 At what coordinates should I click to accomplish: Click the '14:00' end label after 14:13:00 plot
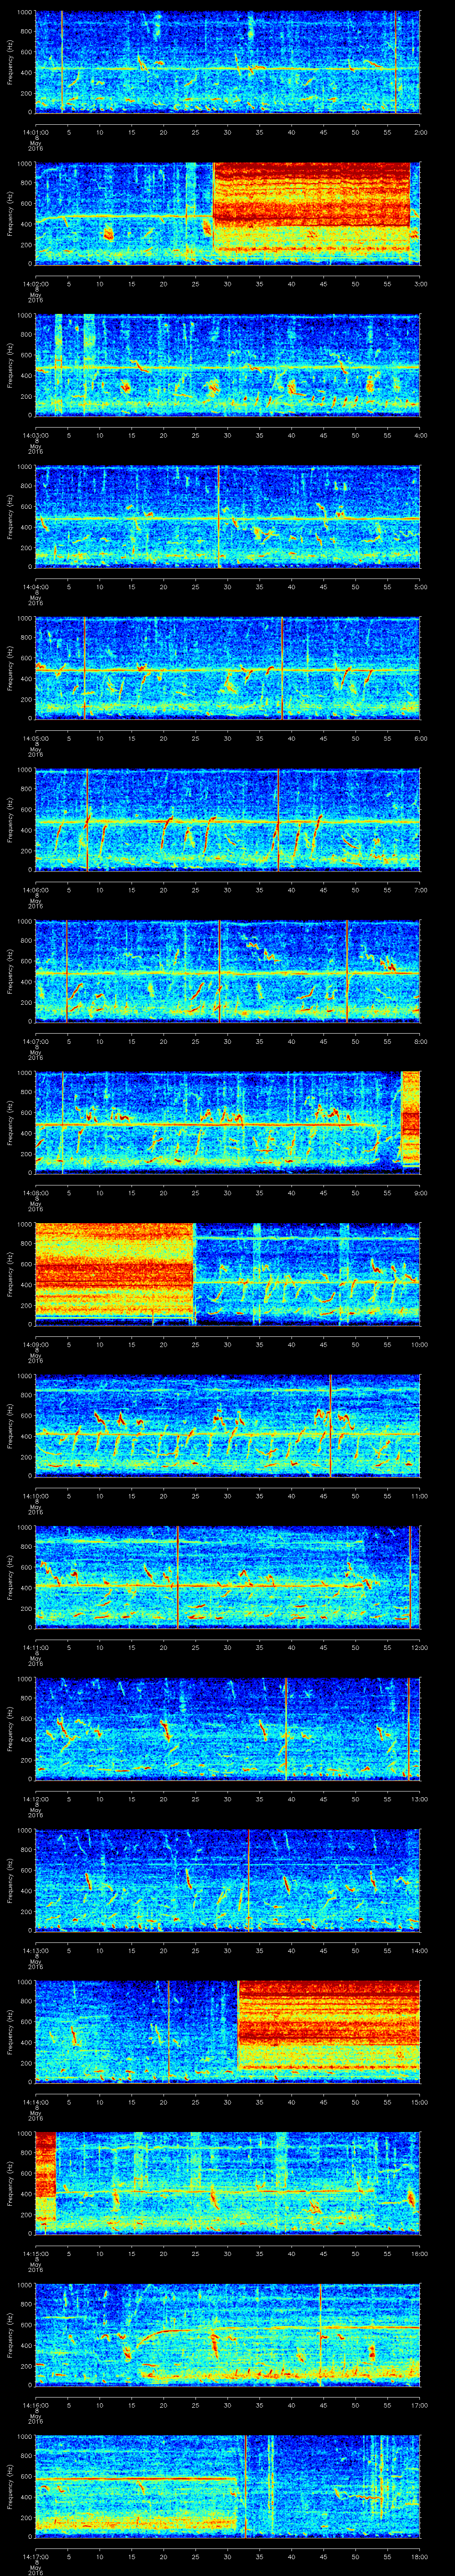(x=419, y=1950)
